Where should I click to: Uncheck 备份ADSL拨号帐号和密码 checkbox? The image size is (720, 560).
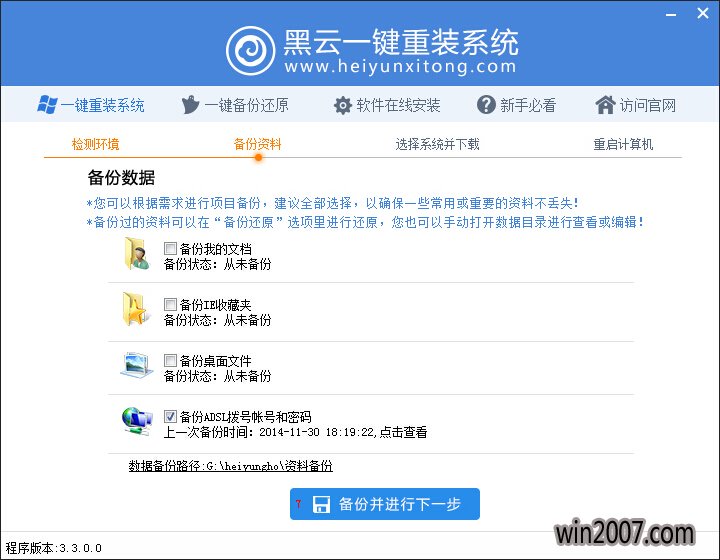pos(170,416)
